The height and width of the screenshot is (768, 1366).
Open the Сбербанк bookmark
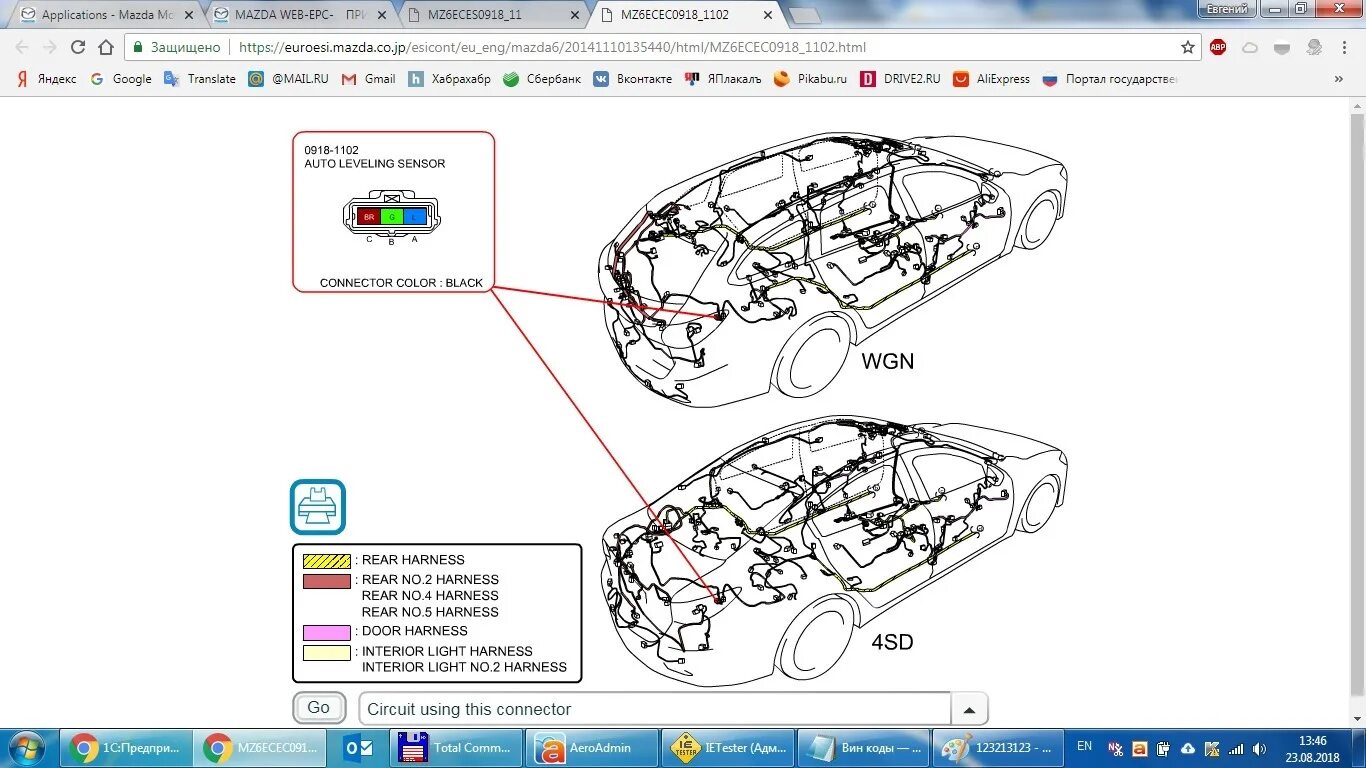541,79
